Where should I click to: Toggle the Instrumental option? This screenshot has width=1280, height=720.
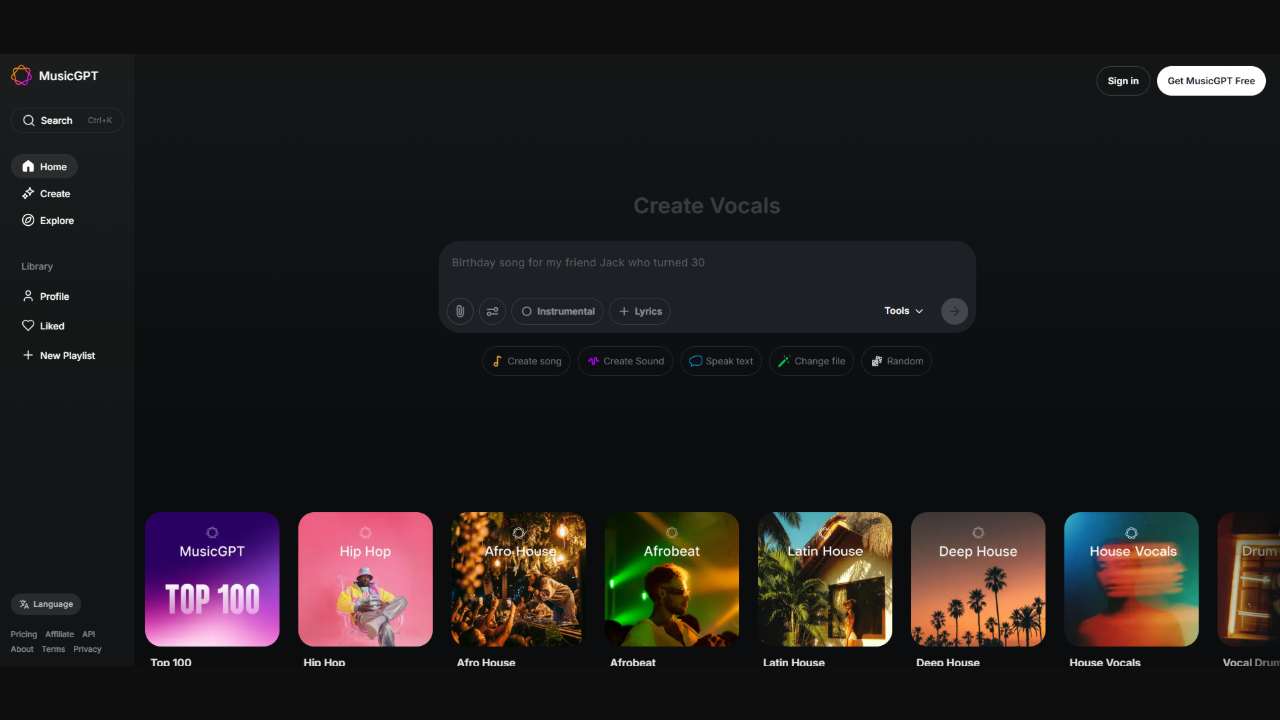(557, 311)
